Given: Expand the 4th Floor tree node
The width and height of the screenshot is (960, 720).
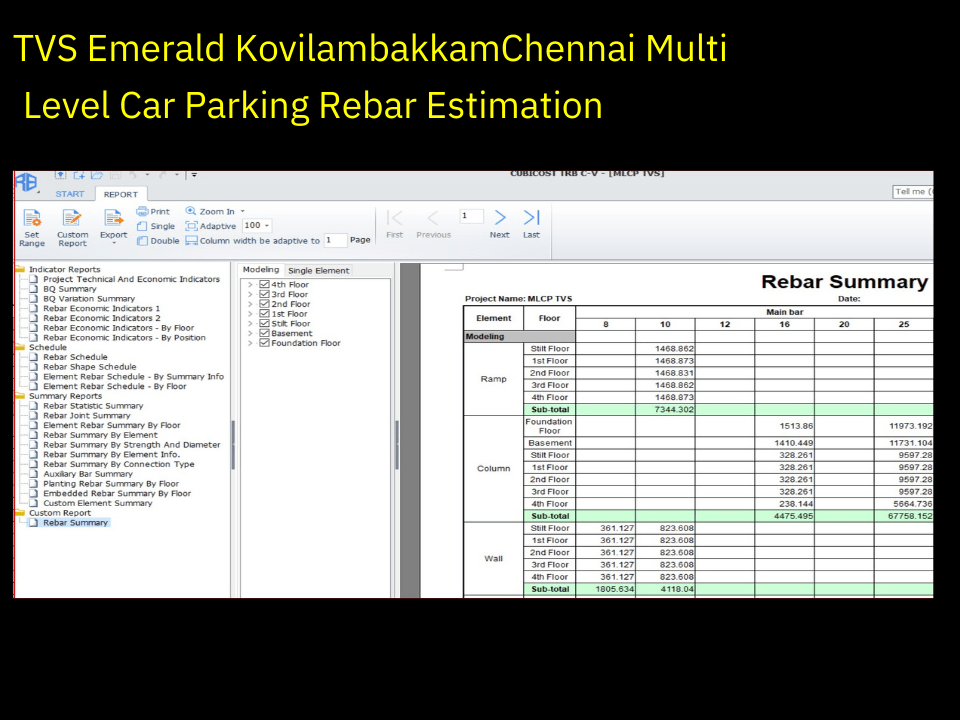Looking at the screenshot, I should pos(250,285).
